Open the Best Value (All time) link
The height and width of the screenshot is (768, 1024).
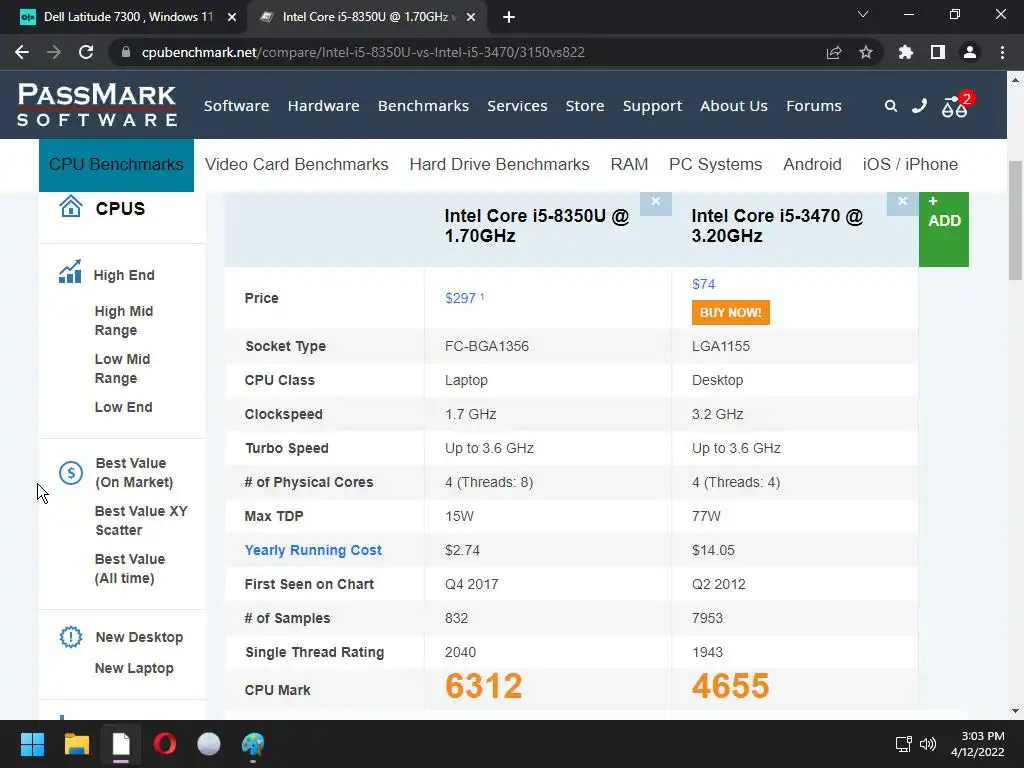click(130, 569)
